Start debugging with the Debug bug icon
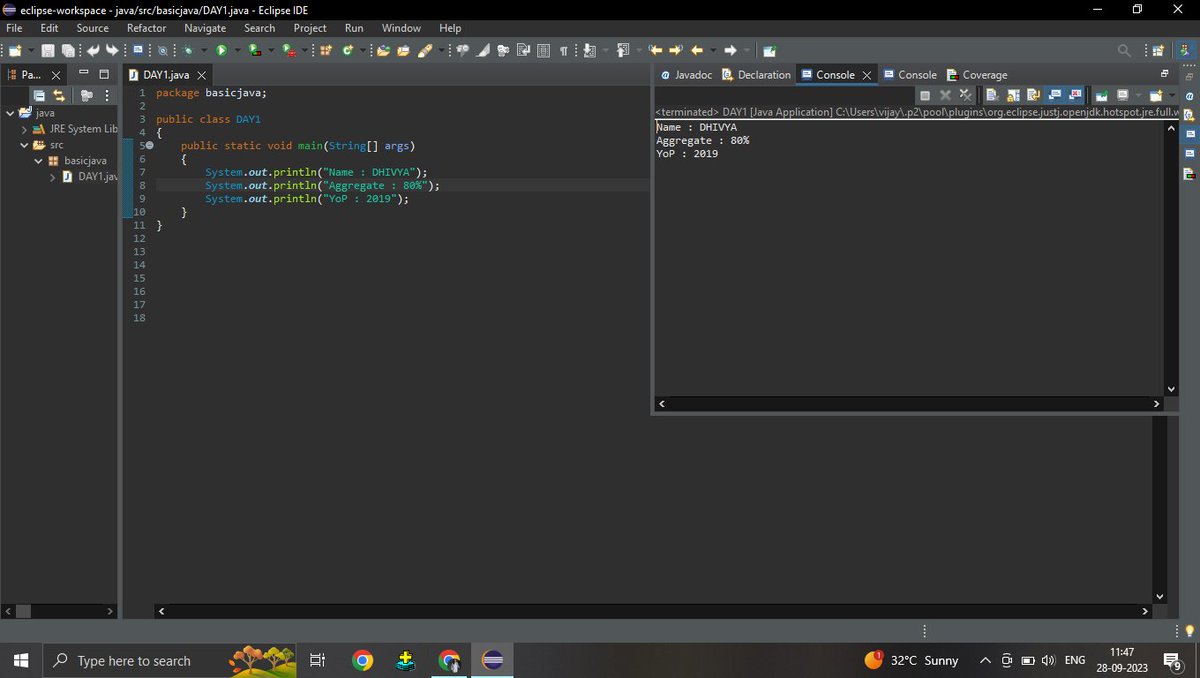Image resolution: width=1200 pixels, height=678 pixels. tap(188, 50)
